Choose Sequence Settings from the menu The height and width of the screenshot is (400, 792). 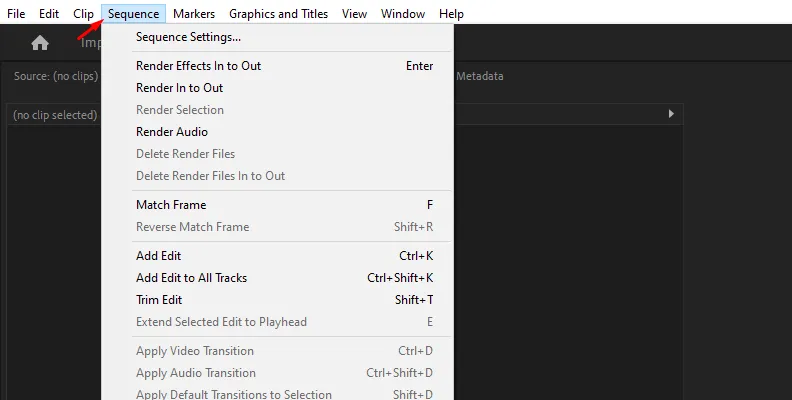(188, 37)
